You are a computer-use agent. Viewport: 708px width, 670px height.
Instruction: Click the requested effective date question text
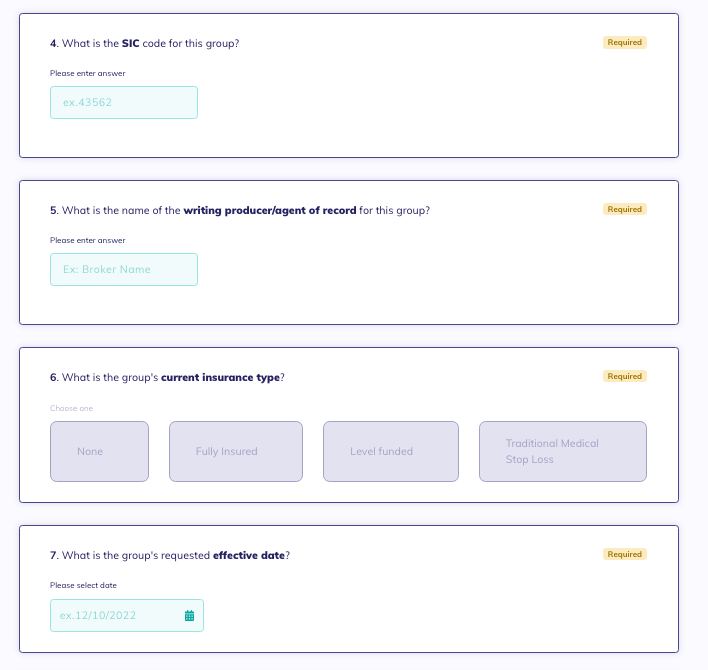[170, 555]
